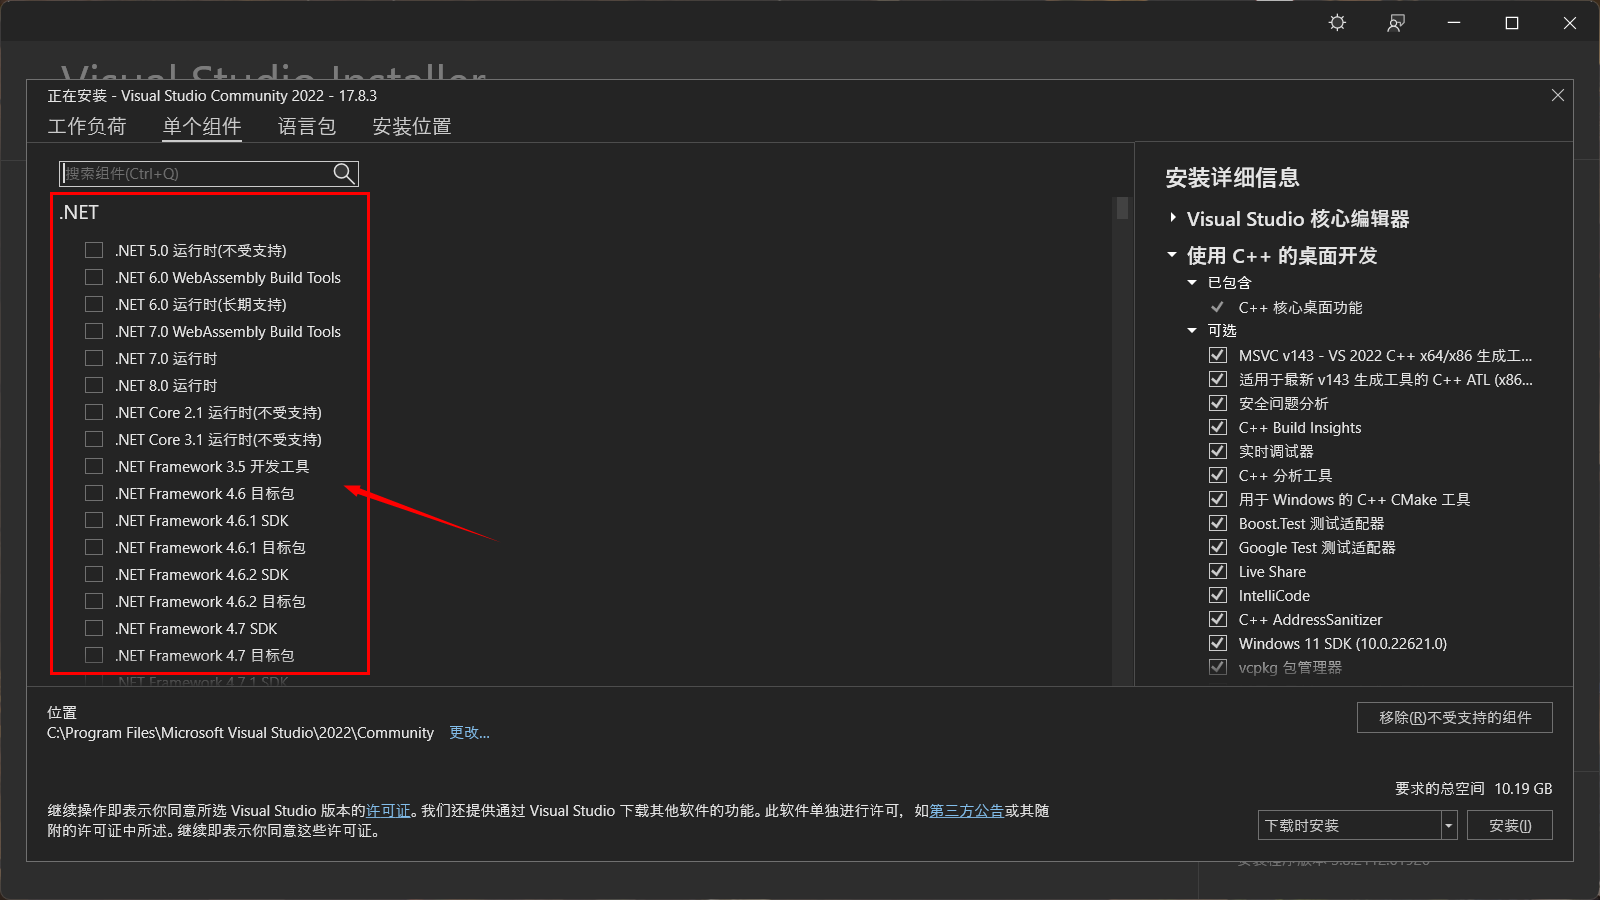The height and width of the screenshot is (900, 1600).
Task: Check .NET 5.0 运行时(不受支持)
Action: coord(94,250)
